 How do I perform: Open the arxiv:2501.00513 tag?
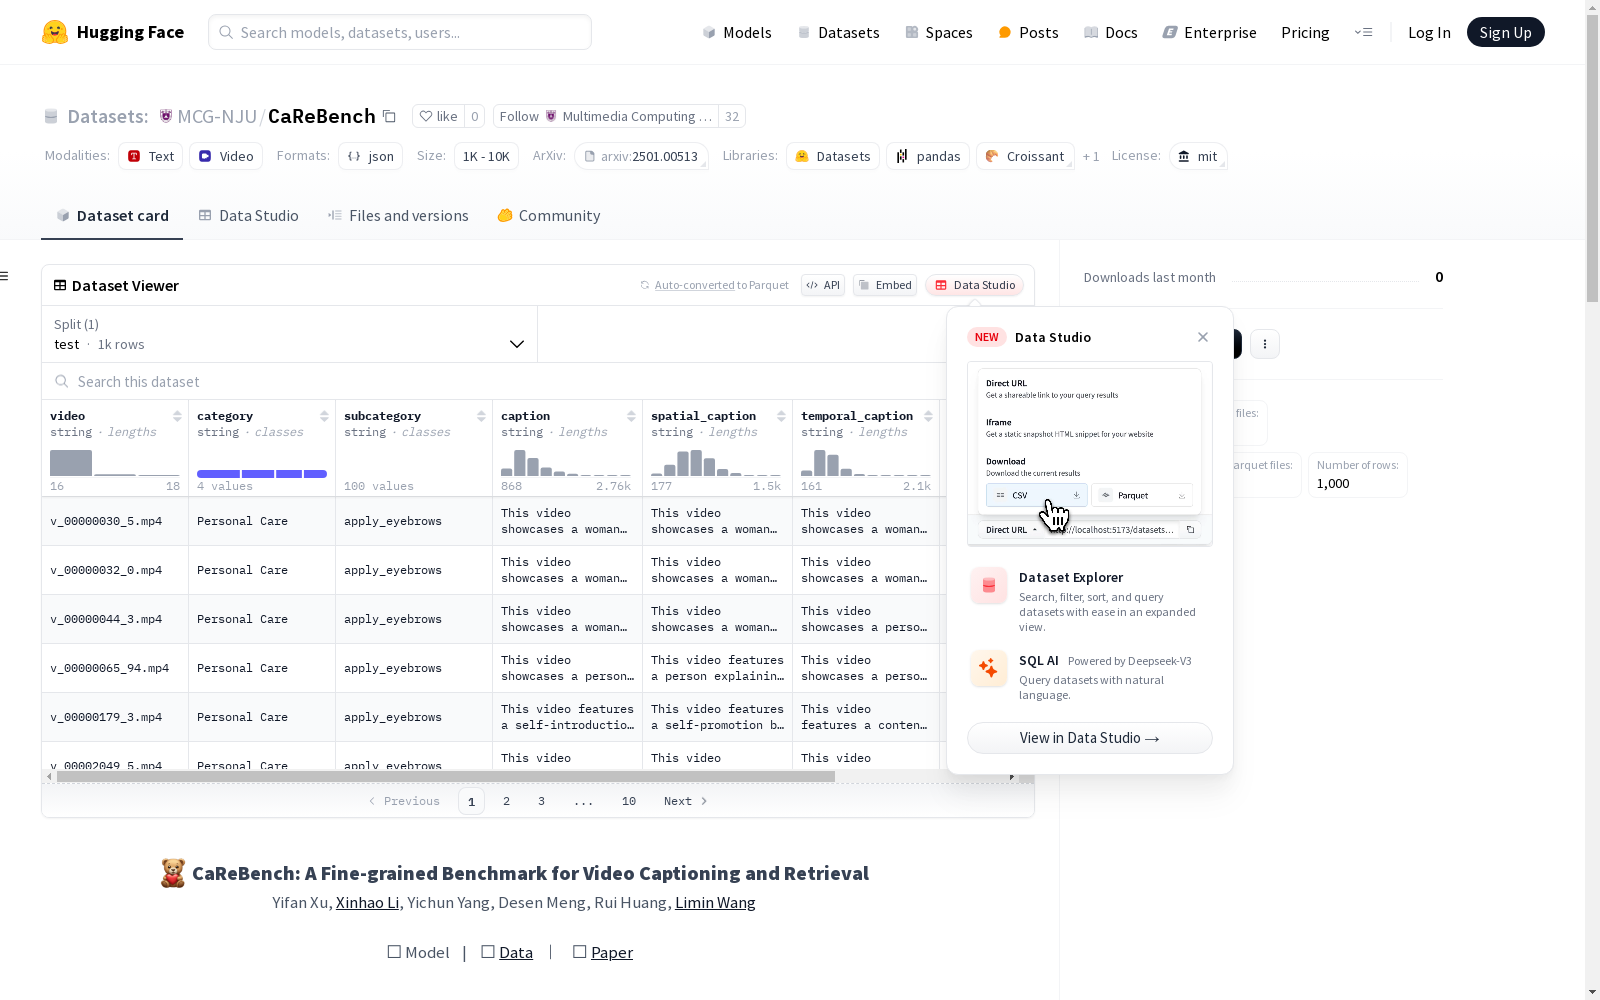pyautogui.click(x=641, y=156)
